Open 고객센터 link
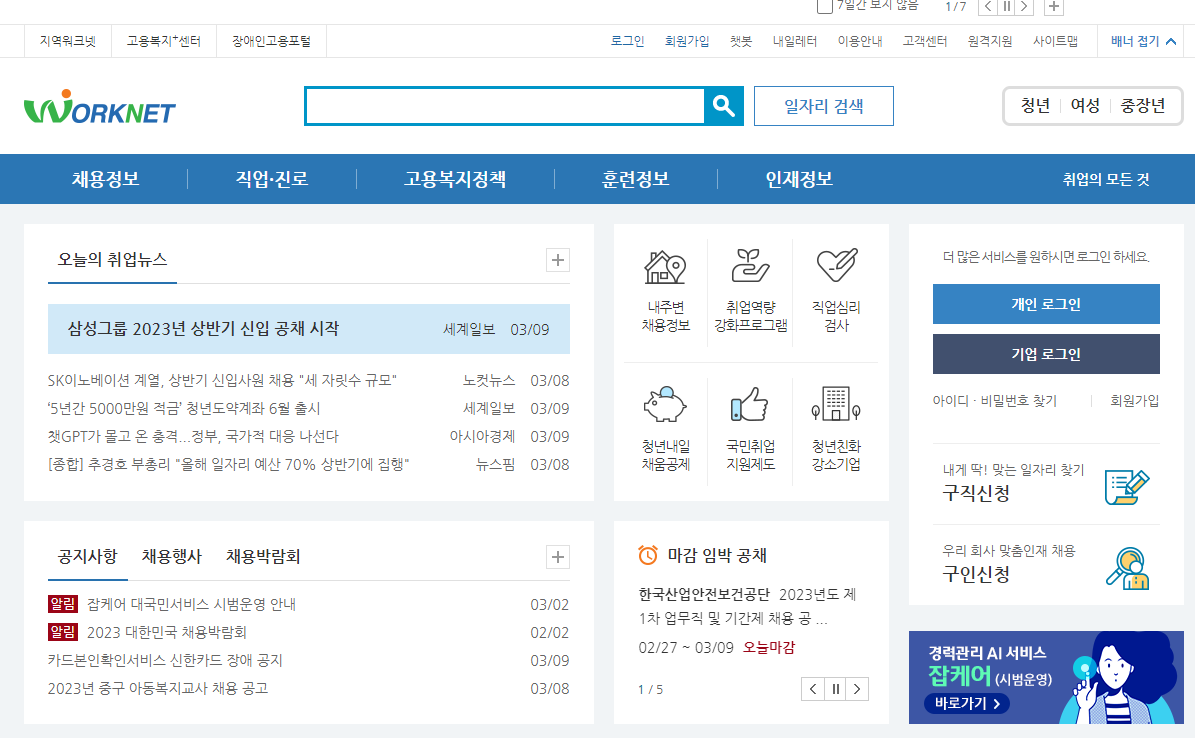The image size is (1195, 738). click(924, 41)
